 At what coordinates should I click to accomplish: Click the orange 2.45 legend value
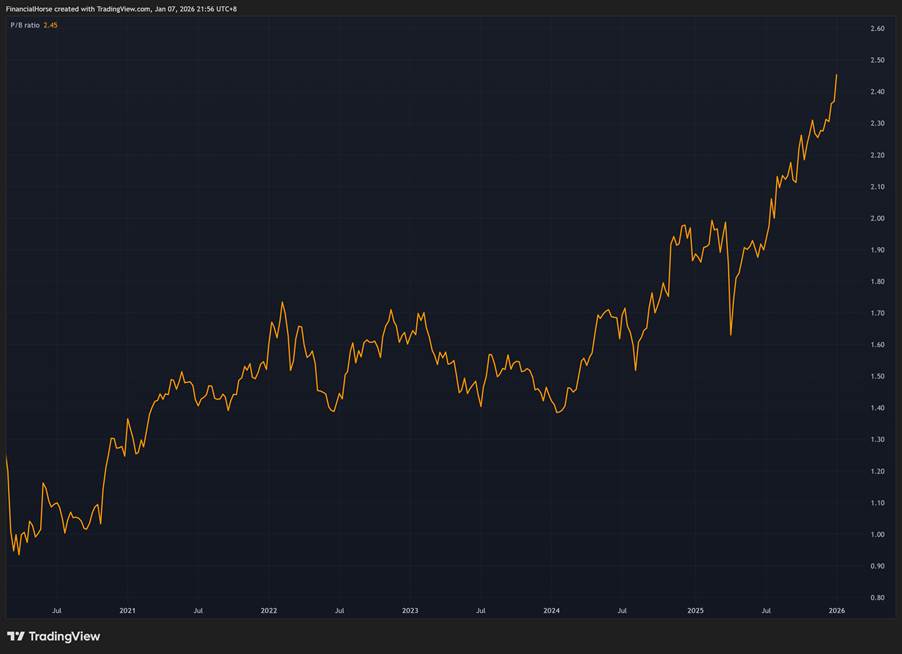(51, 25)
